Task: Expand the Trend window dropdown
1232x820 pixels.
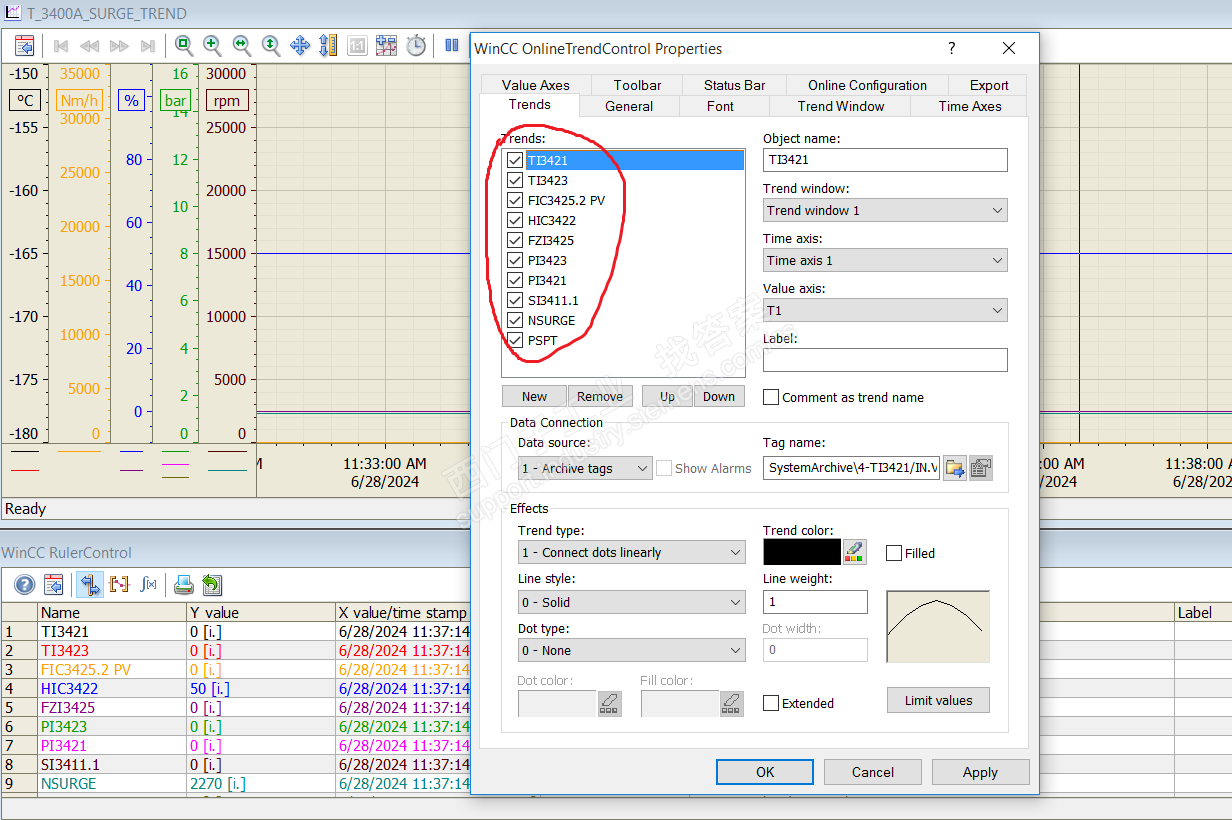Action: click(x=885, y=210)
